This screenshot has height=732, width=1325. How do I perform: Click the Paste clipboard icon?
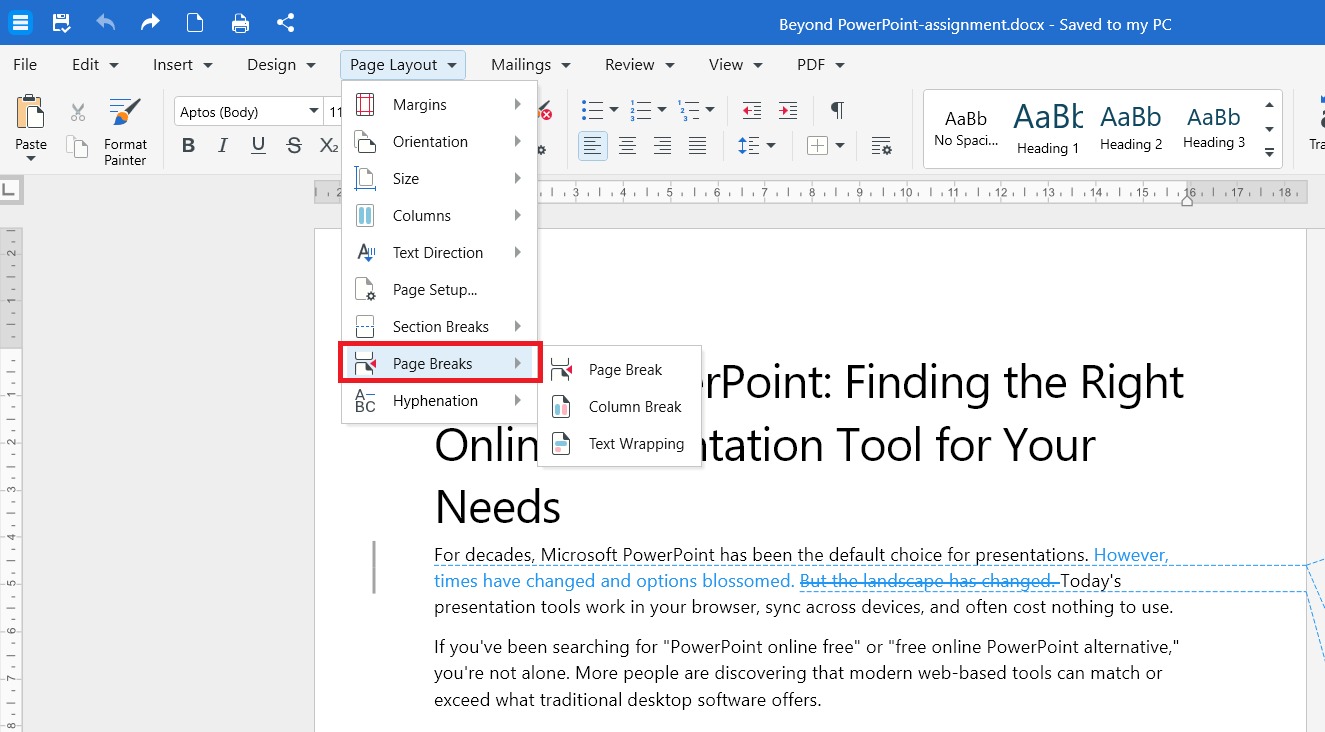31,113
